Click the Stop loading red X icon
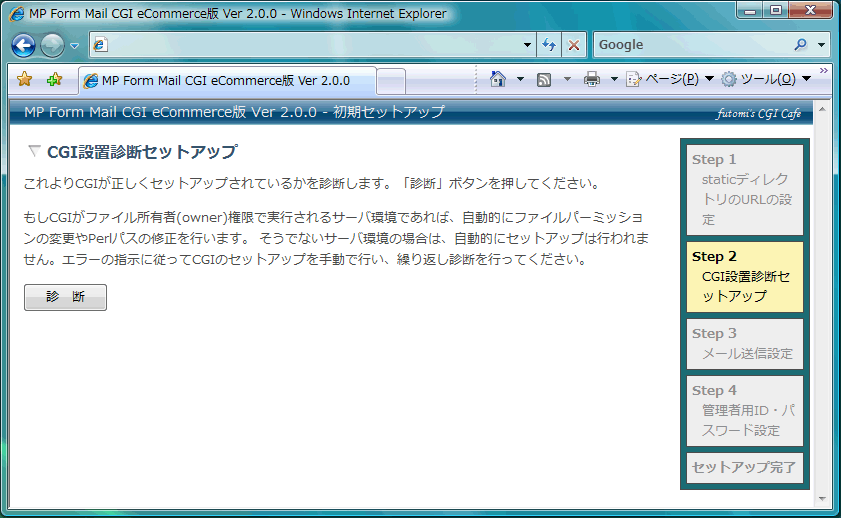Viewport: 841px width, 518px height. tap(573, 45)
